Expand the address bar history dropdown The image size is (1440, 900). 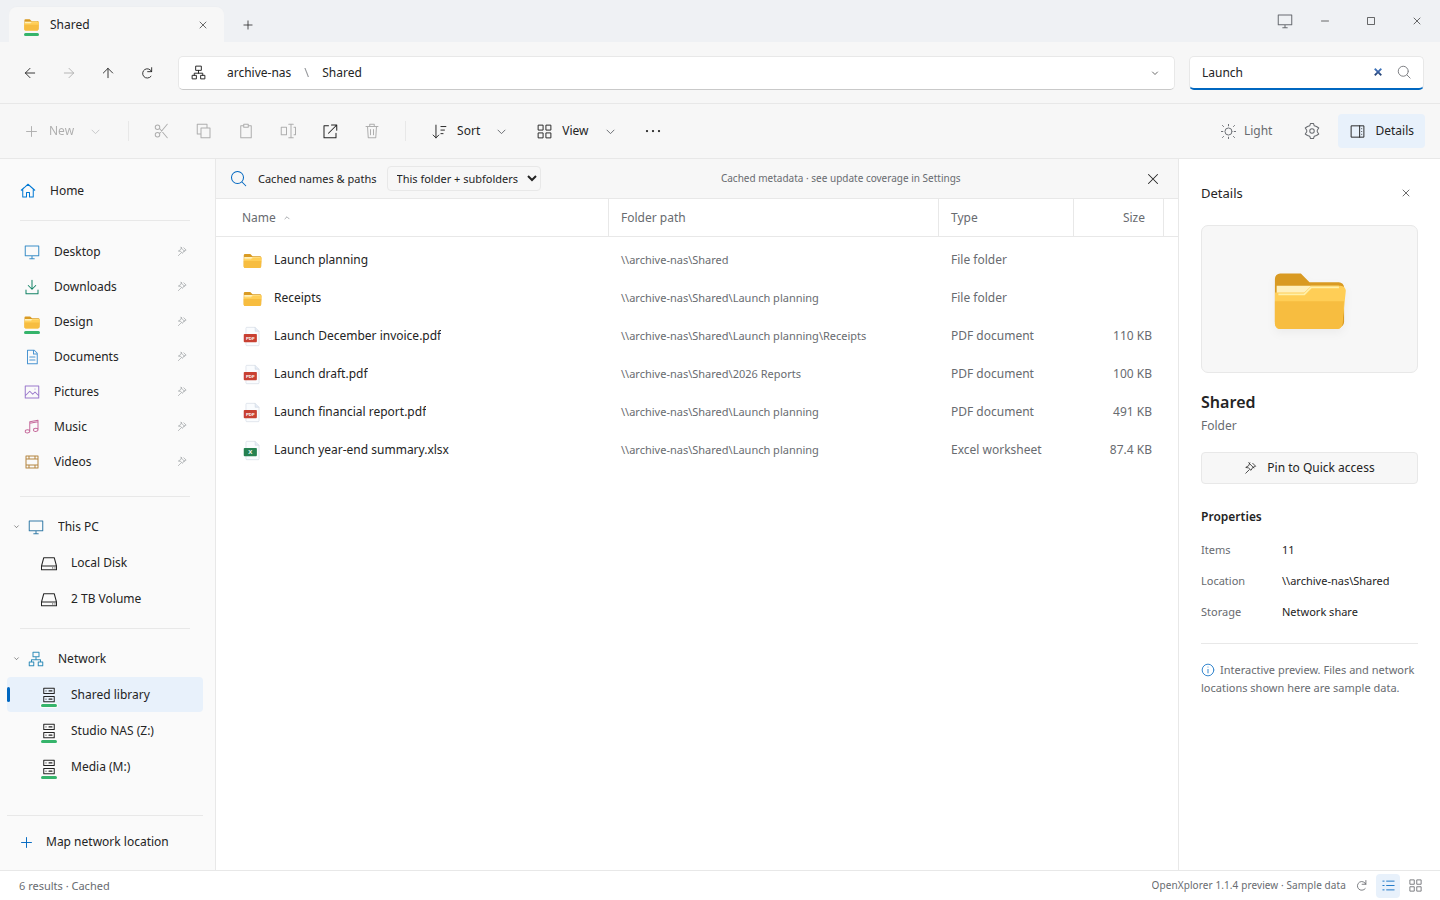coord(1155,73)
